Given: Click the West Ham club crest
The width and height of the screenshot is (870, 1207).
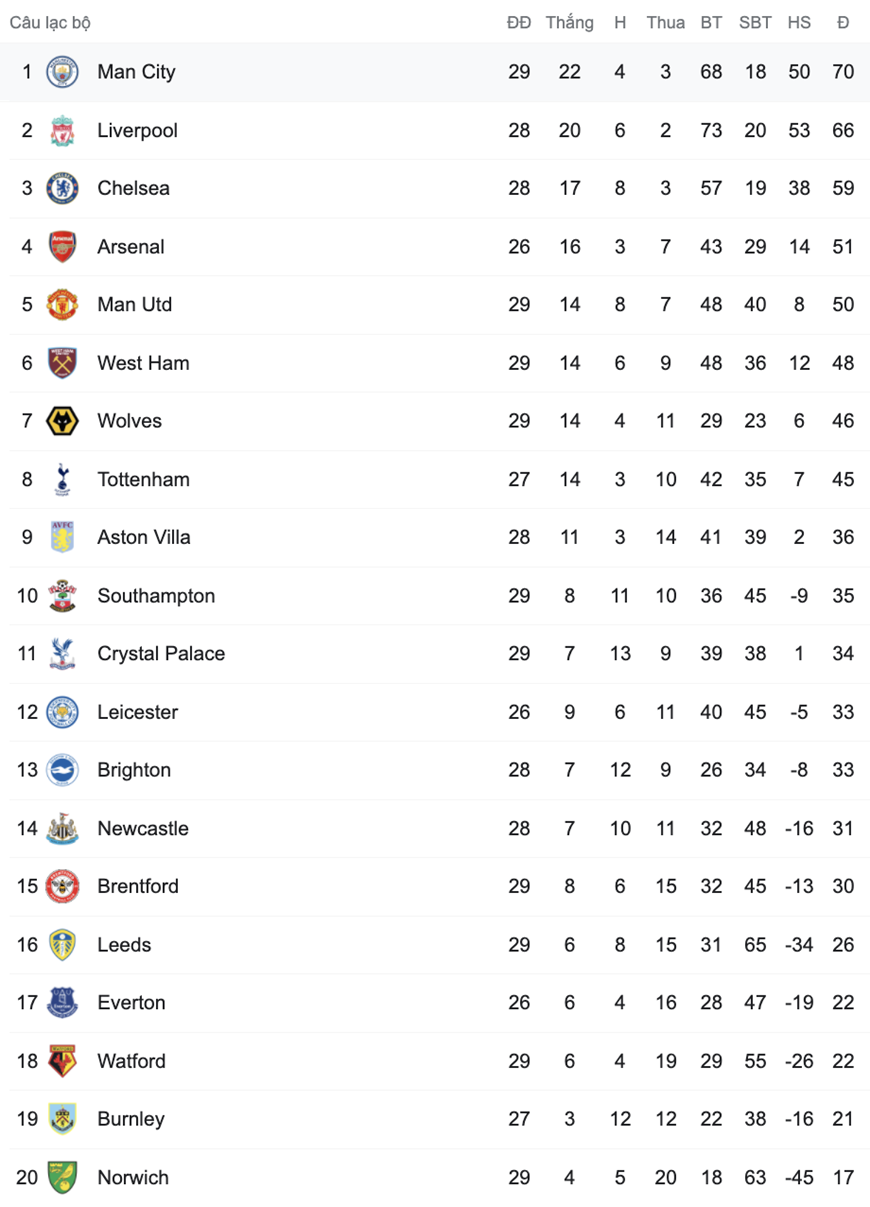Looking at the screenshot, I should (x=63, y=363).
